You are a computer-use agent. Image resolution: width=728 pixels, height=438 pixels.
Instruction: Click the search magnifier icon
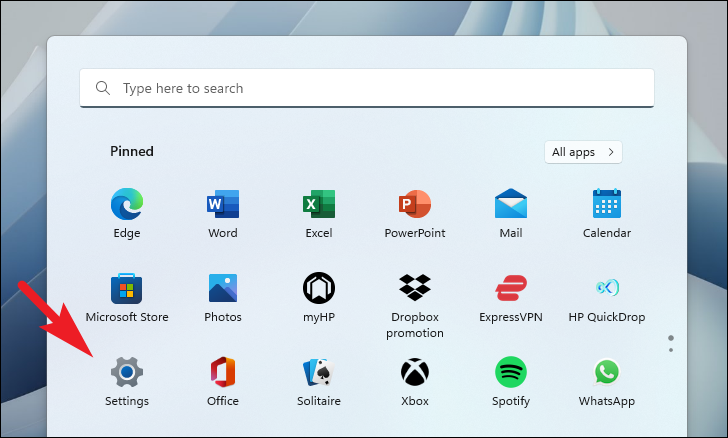(103, 88)
